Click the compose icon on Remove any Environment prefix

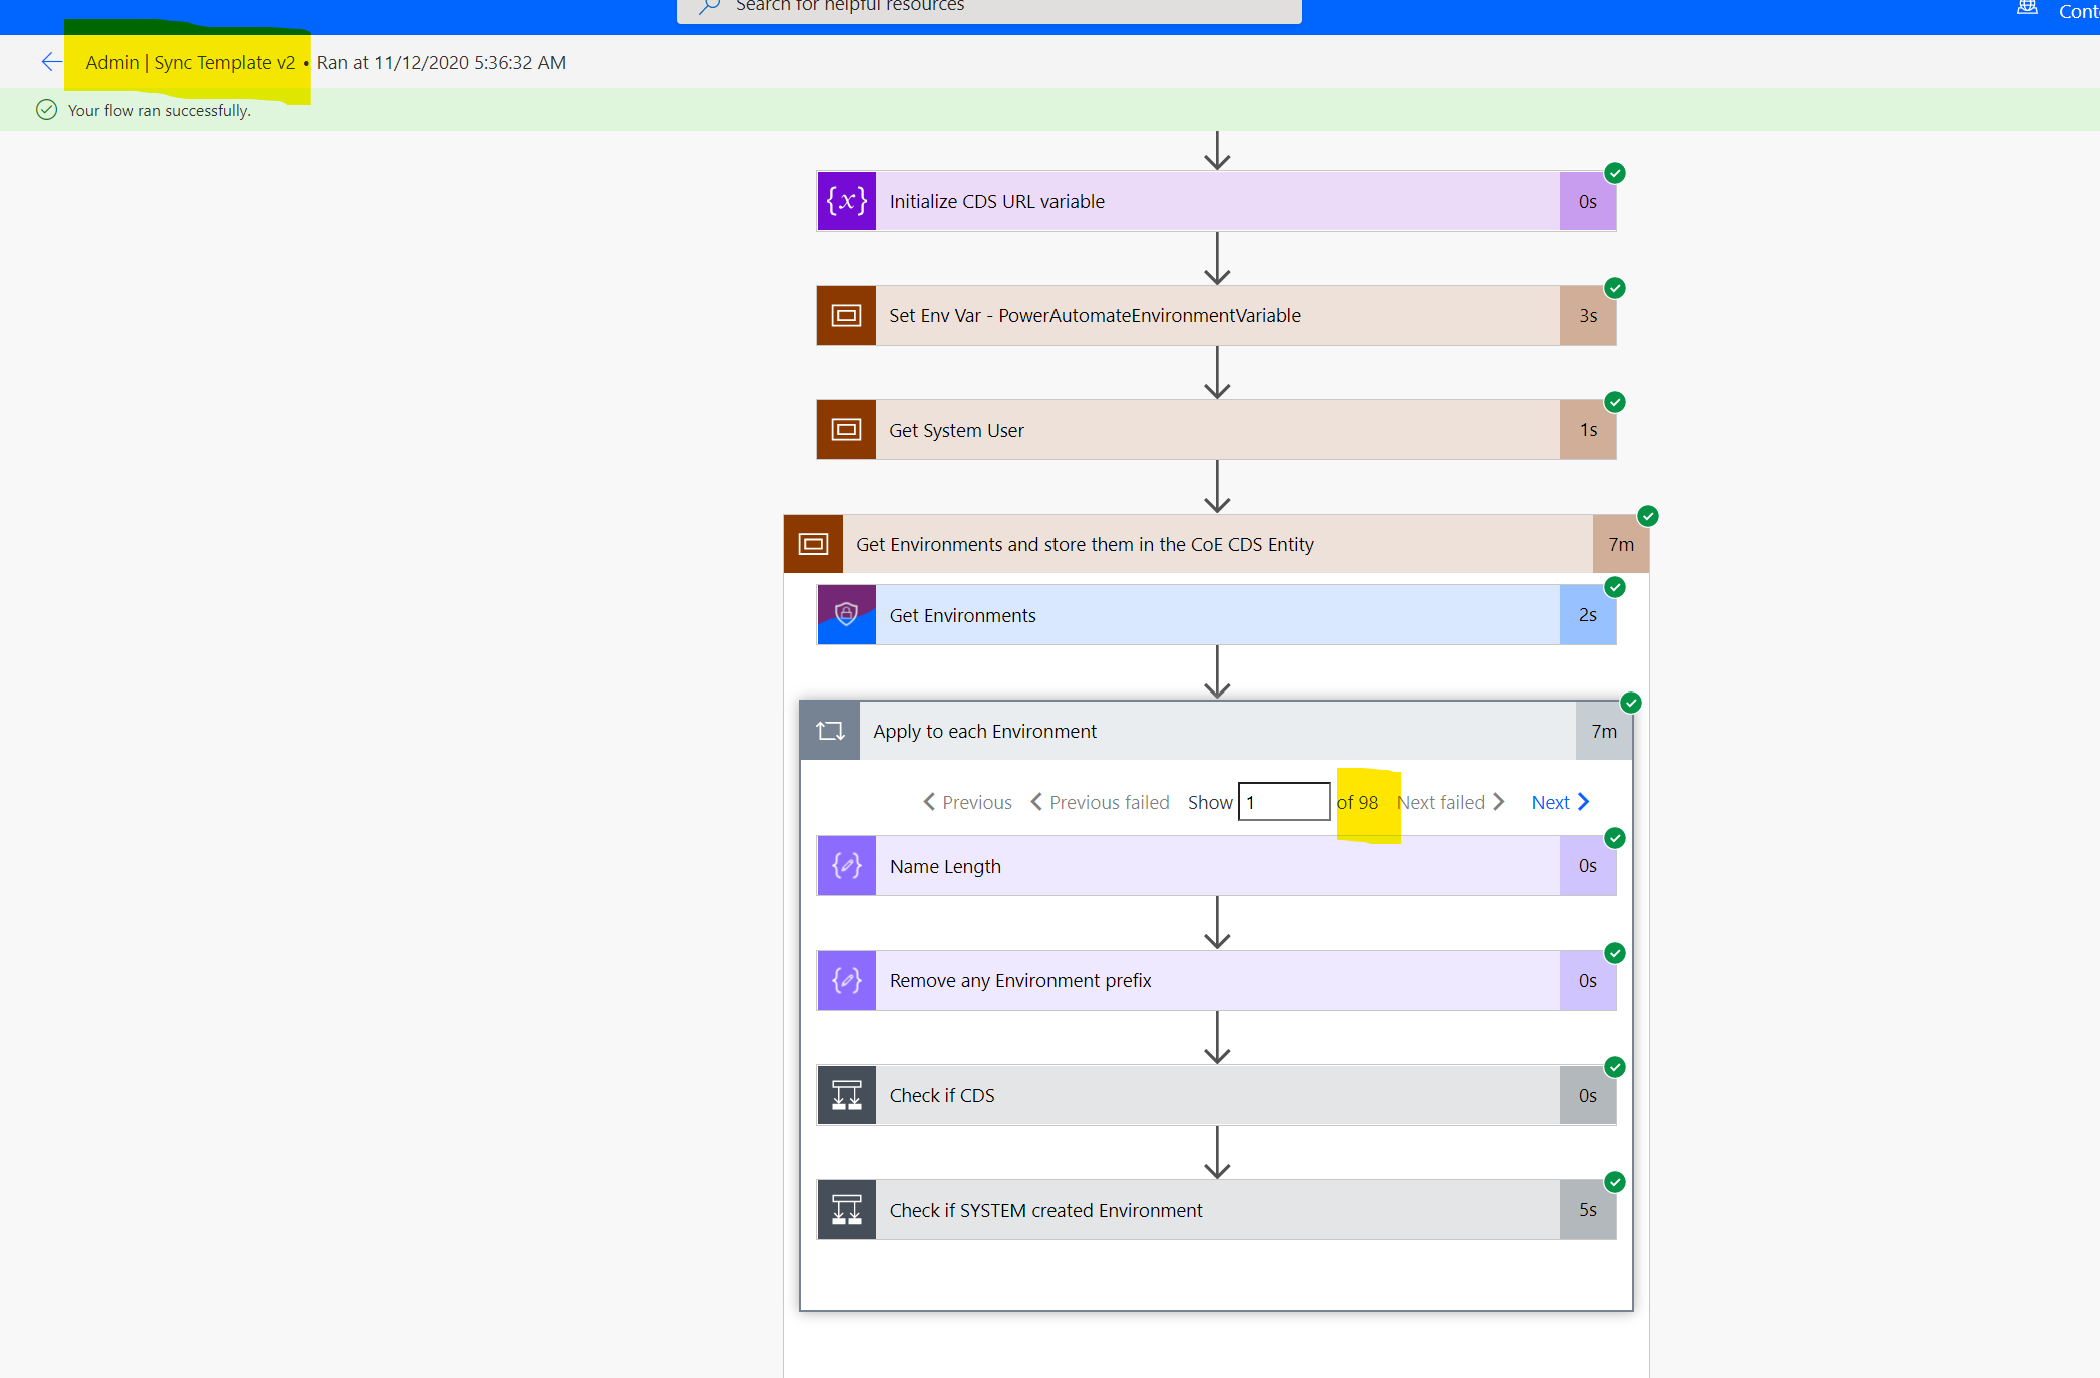[x=846, y=980]
